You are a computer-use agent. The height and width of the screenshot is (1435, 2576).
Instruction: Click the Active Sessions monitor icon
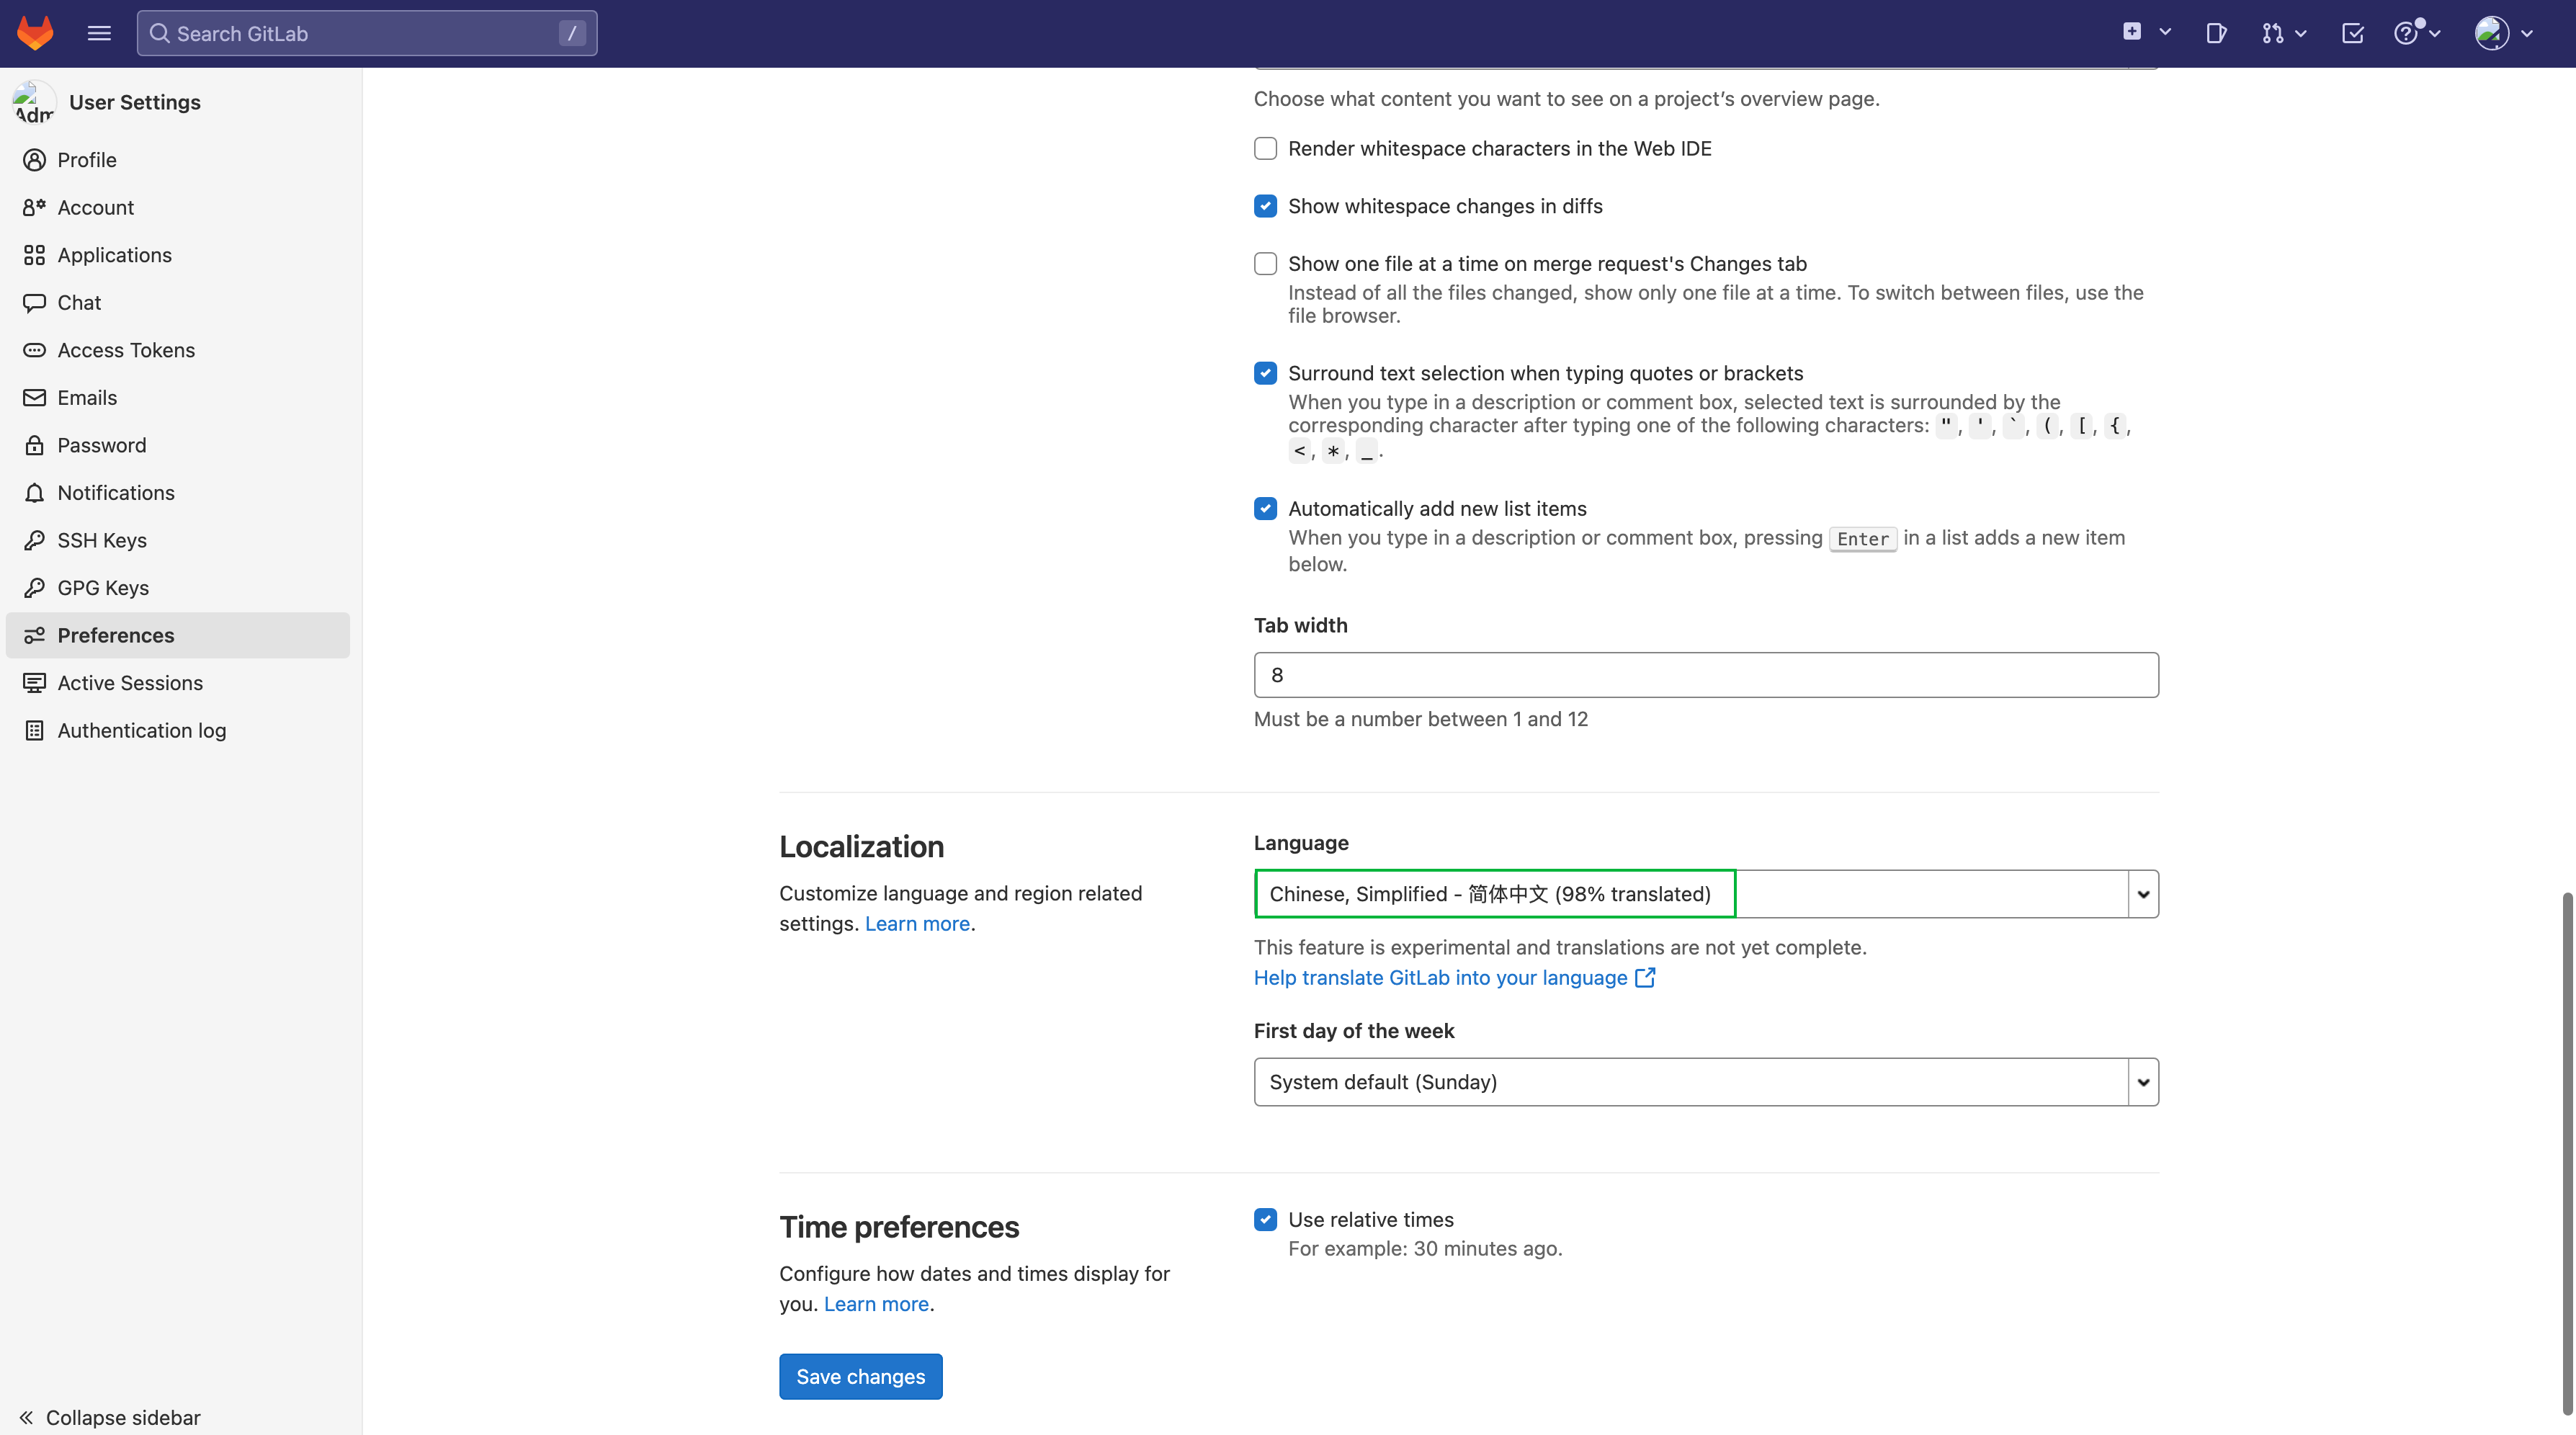pyautogui.click(x=34, y=682)
